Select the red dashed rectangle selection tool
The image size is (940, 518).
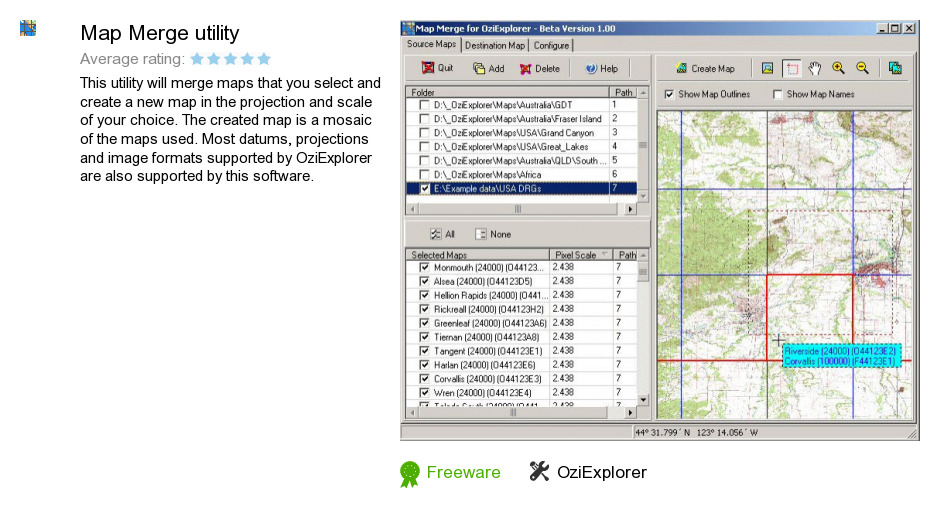tap(792, 68)
